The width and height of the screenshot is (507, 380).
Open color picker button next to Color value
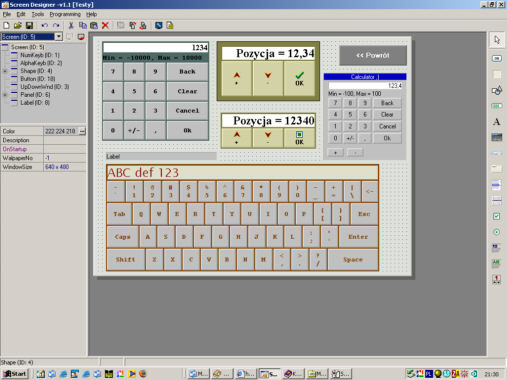click(82, 131)
